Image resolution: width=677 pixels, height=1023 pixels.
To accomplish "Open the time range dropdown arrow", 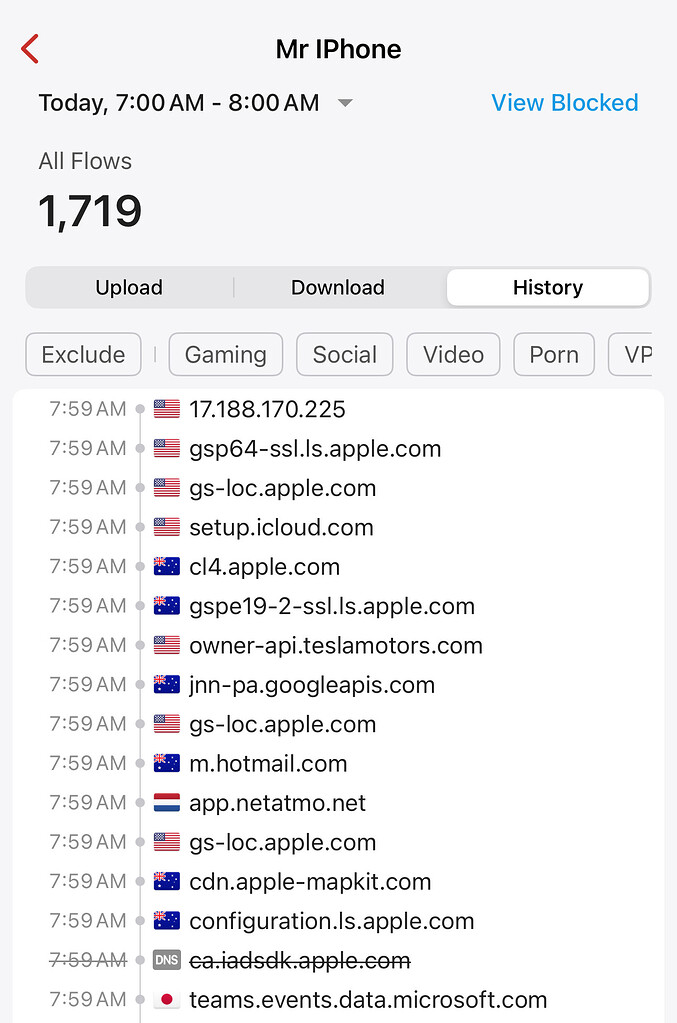I will (345, 103).
